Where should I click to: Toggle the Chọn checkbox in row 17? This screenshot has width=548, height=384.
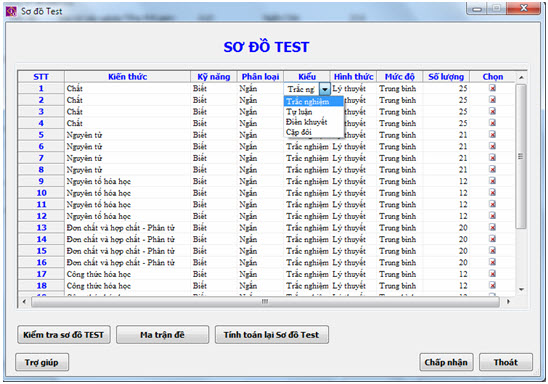point(492,274)
